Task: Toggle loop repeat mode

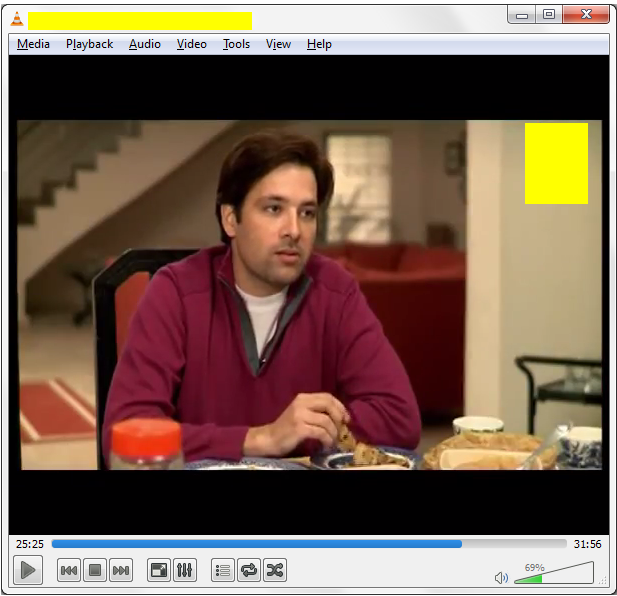Action: 249,570
